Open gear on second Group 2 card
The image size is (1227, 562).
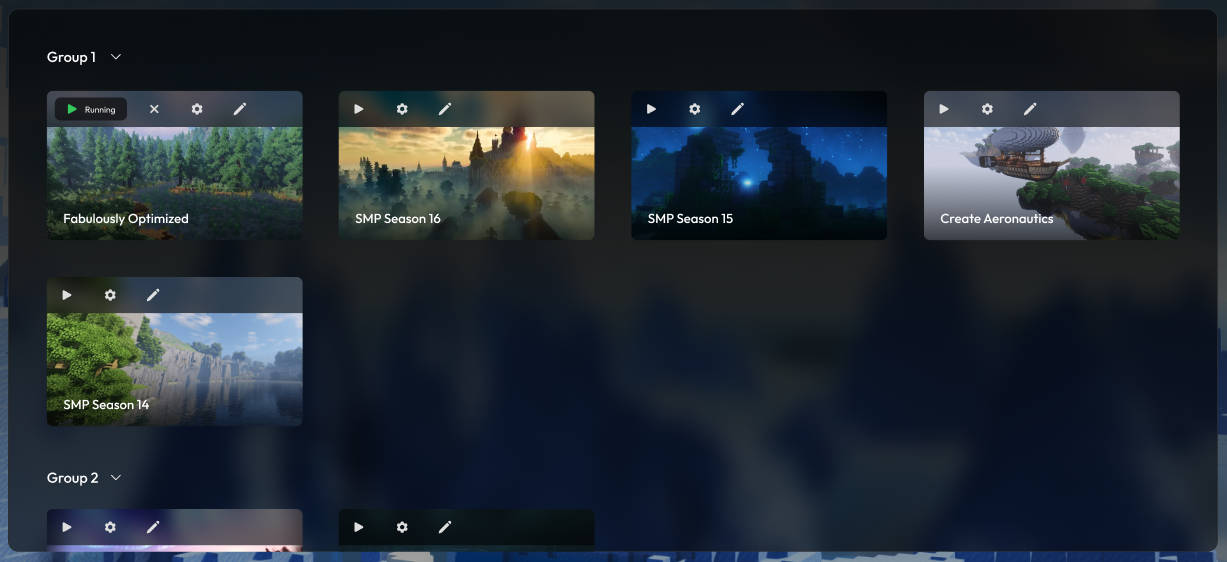point(402,527)
